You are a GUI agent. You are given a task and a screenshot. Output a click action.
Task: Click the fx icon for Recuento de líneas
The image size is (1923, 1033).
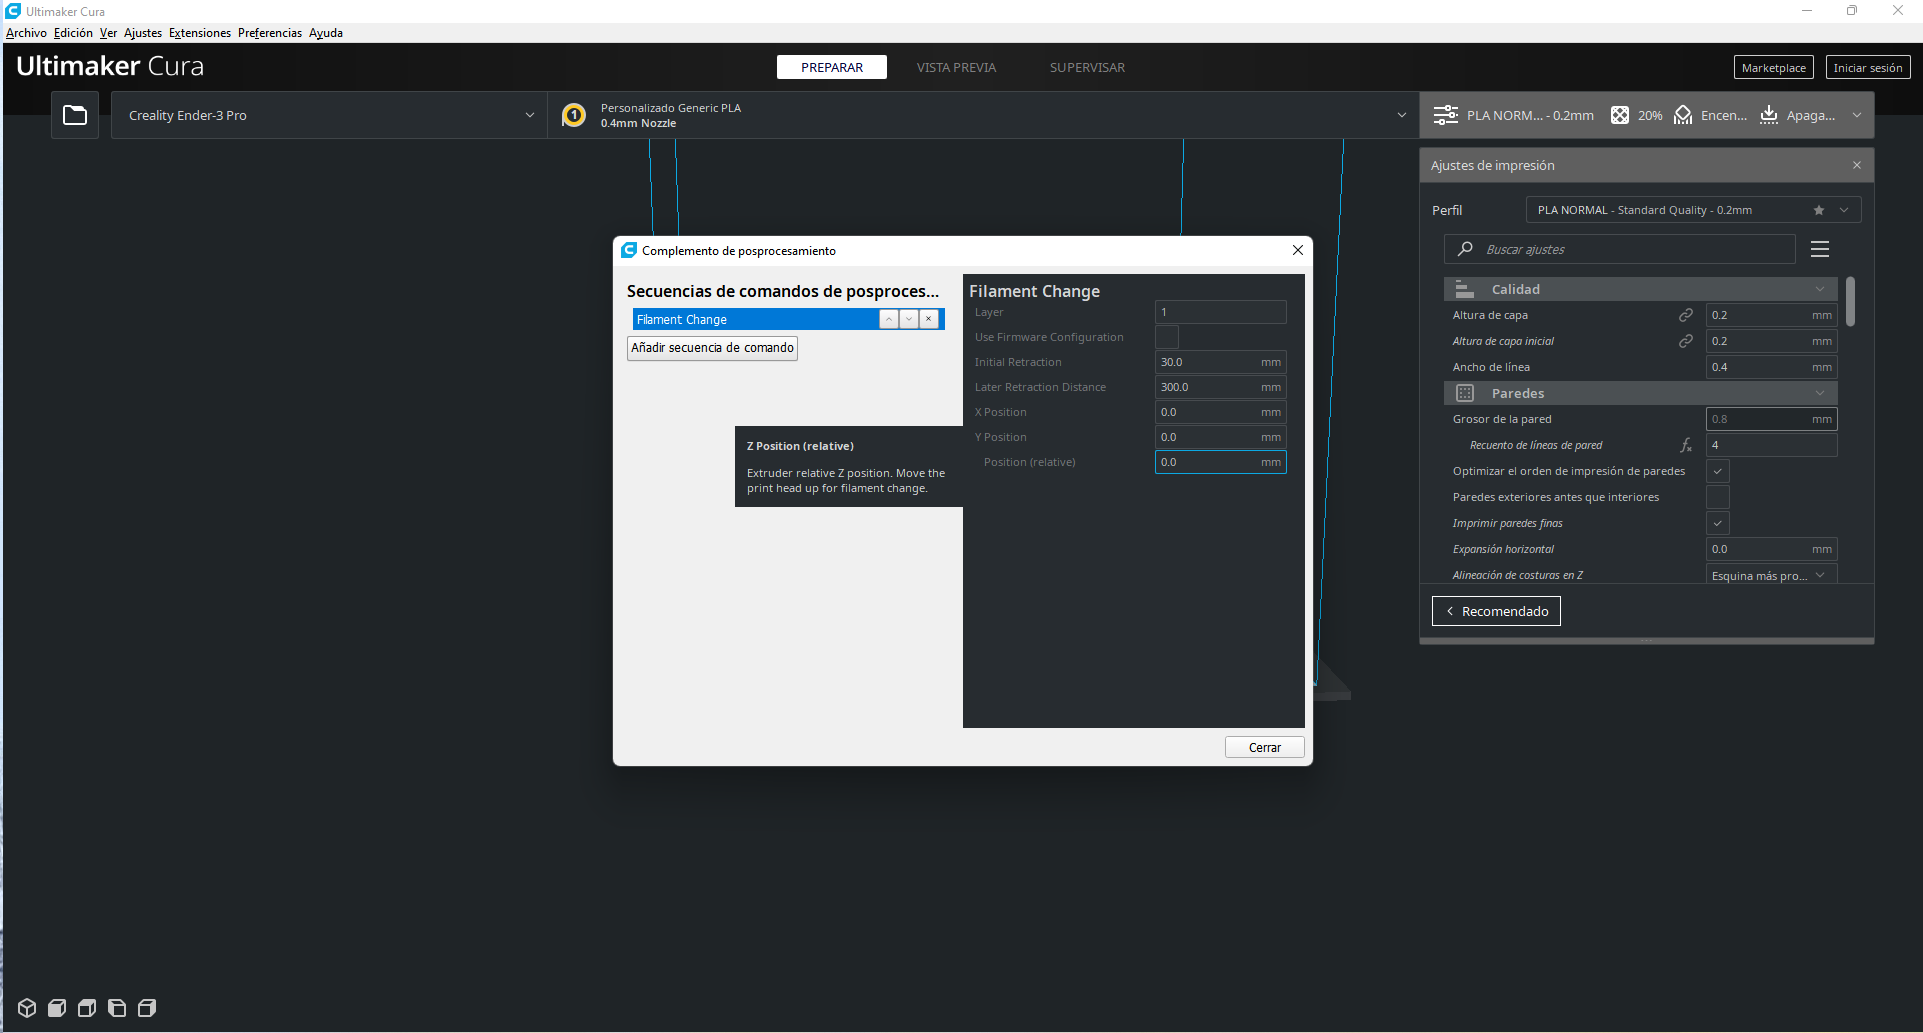1686,445
